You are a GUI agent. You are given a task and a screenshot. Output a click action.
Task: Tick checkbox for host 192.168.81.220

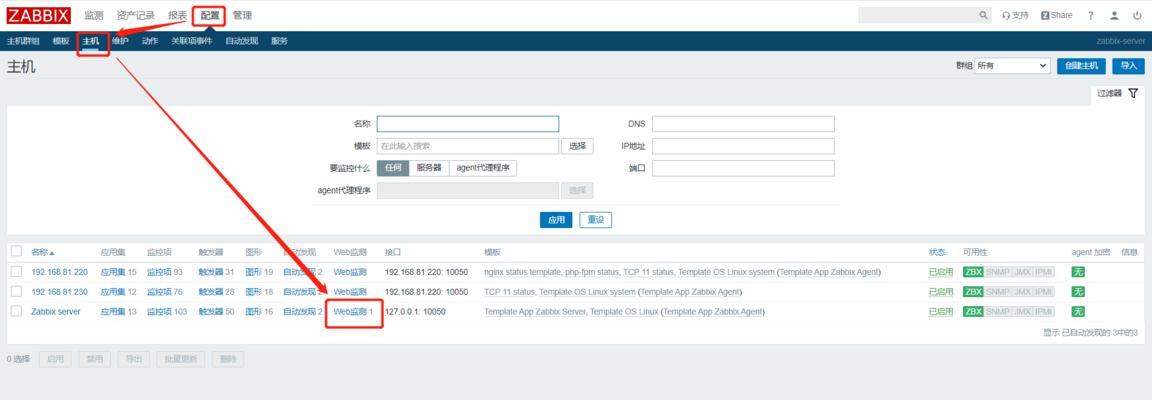pos(16,272)
